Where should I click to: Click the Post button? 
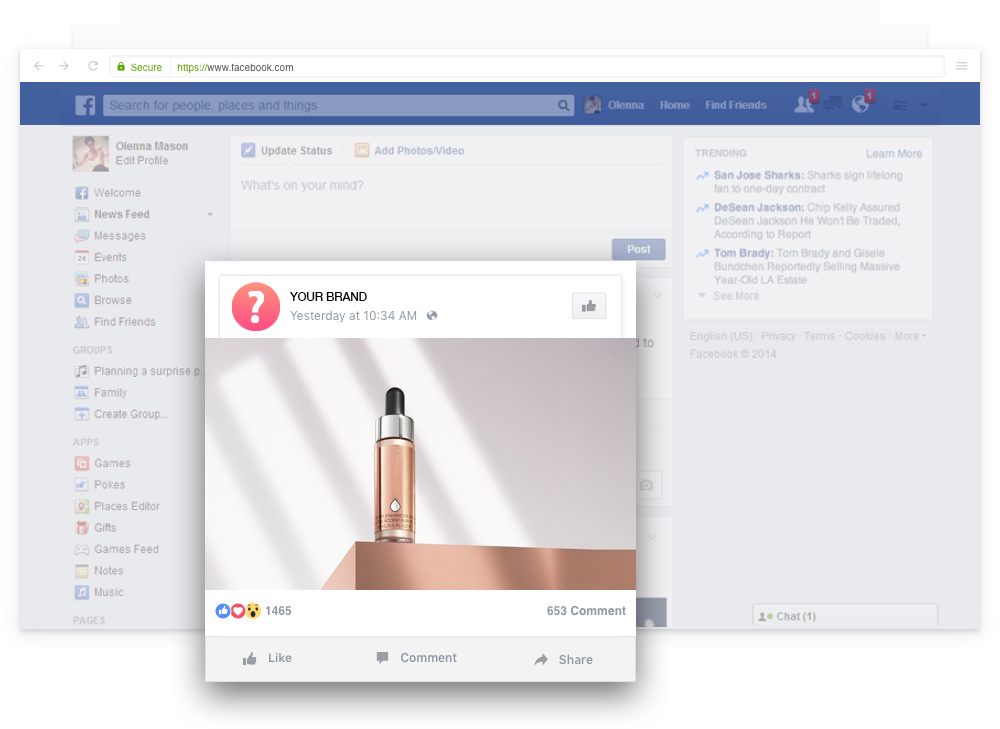pyautogui.click(x=638, y=249)
